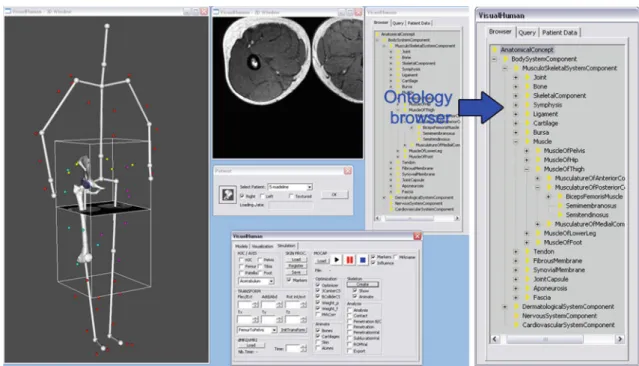The width and height of the screenshot is (639, 366).
Task: Click the patient picture icon in Patient dialog
Action: coord(227,194)
